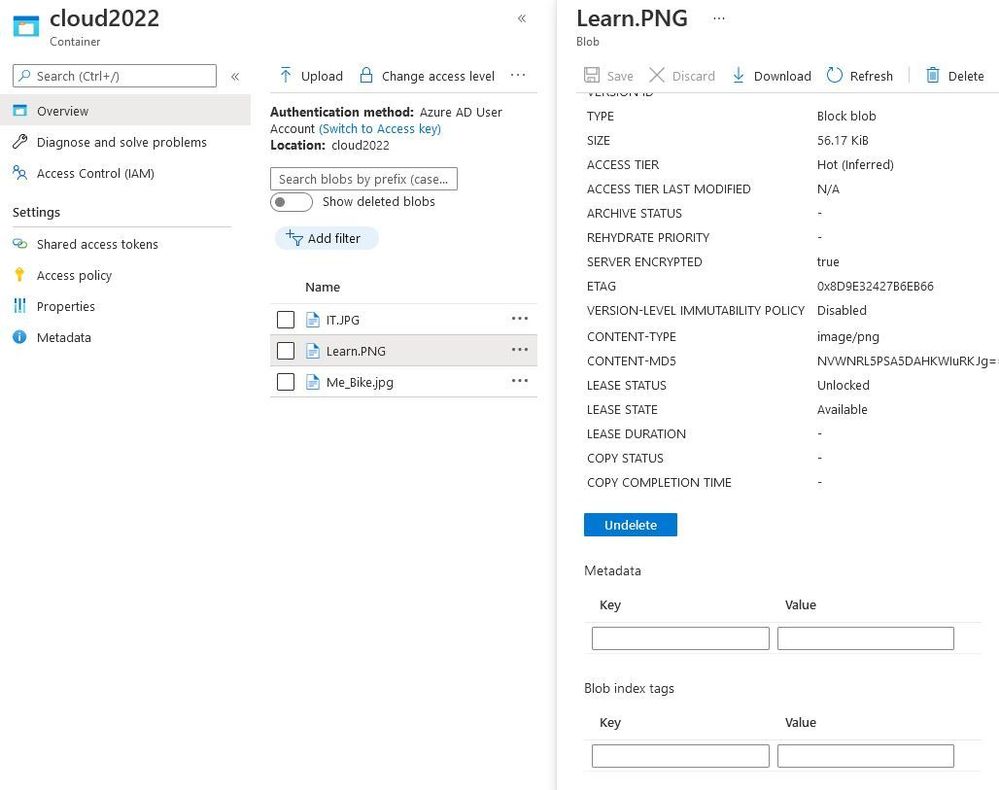999x790 pixels.
Task: Check the Me_Bike.jpg checkbox
Action: pyautogui.click(x=285, y=382)
